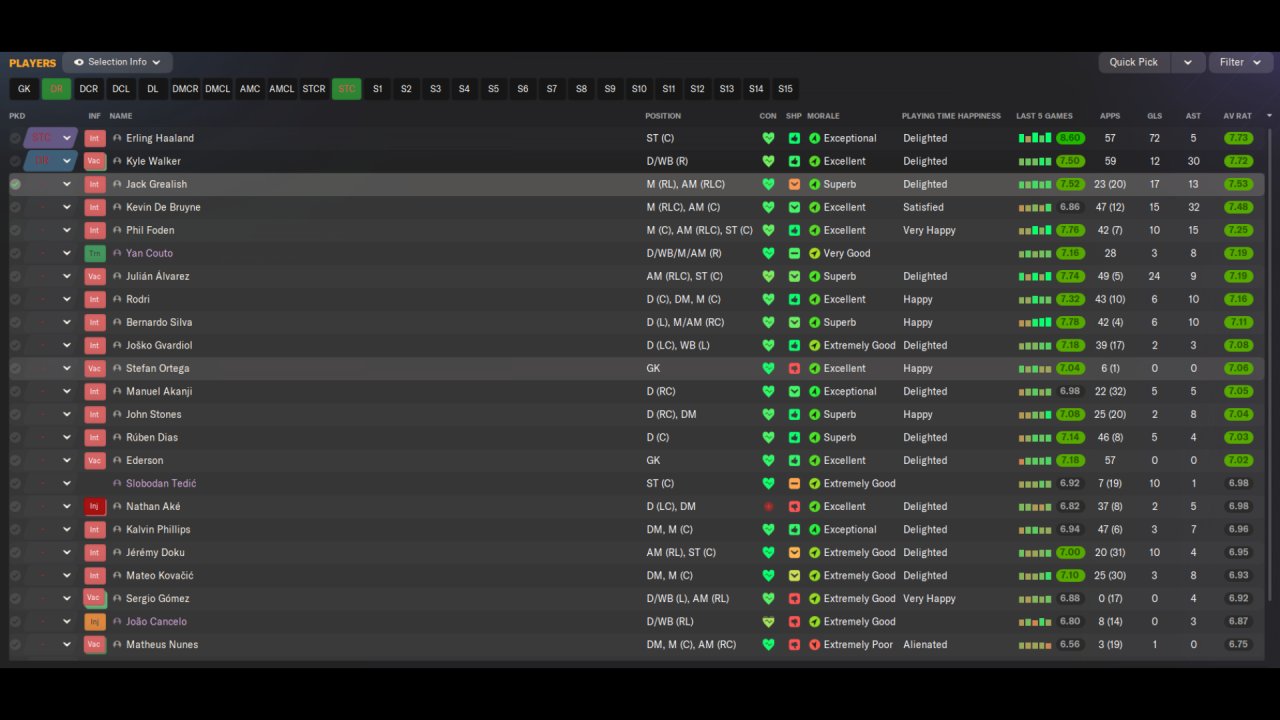Click Haaland's 8.60 last game rating
Viewport: 1280px width, 720px height.
(x=1069, y=138)
